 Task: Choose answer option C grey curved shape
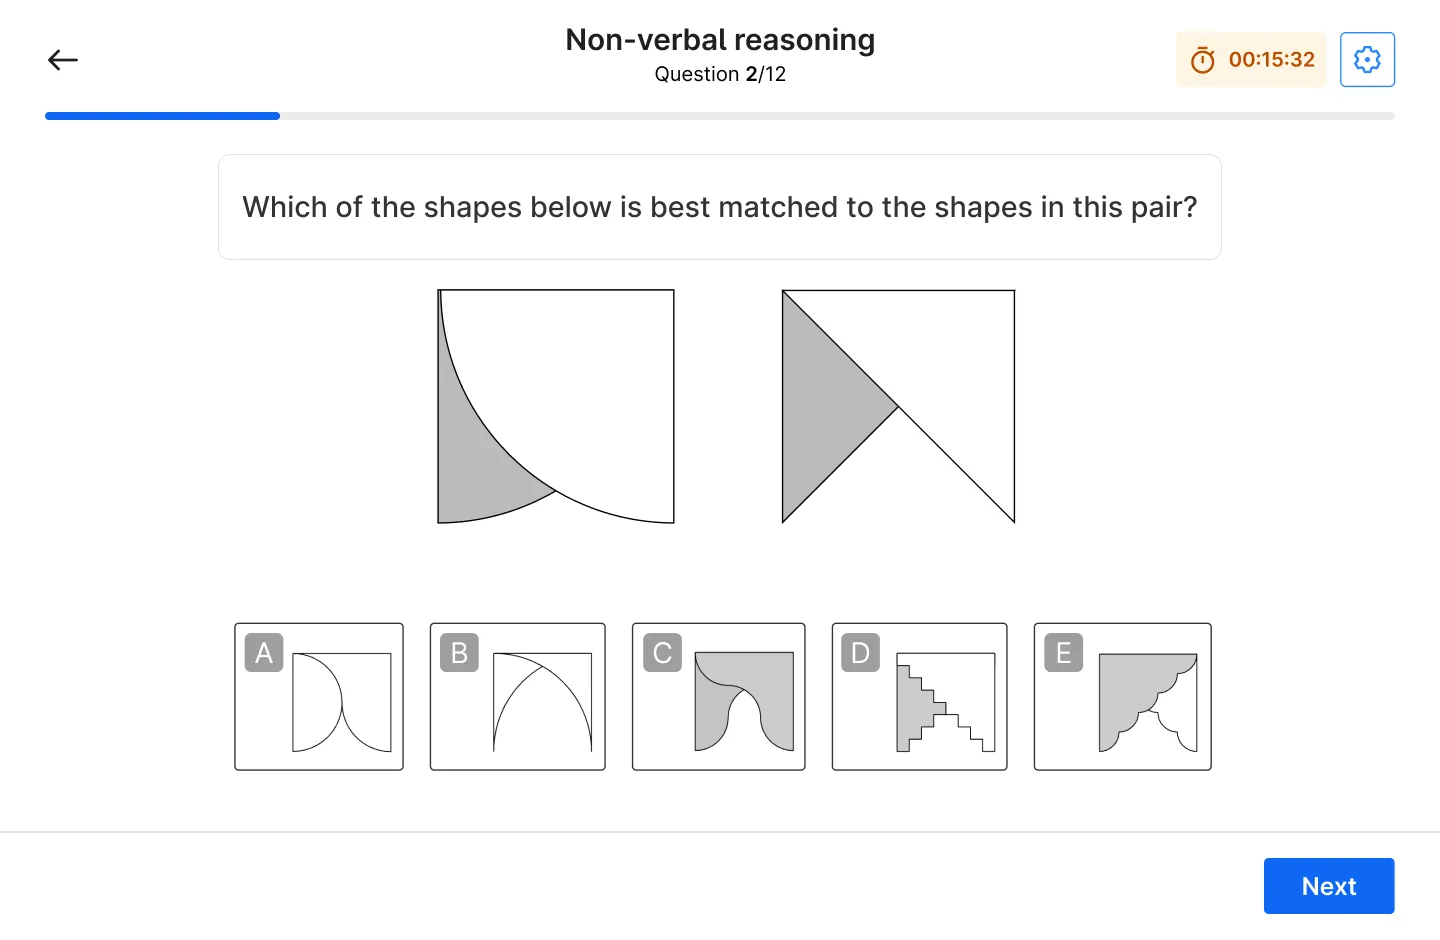click(744, 702)
